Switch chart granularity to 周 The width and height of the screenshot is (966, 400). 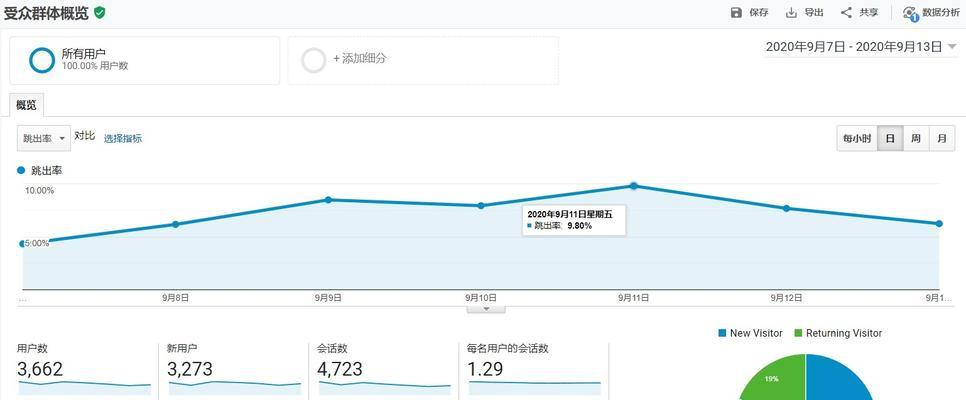pos(916,138)
